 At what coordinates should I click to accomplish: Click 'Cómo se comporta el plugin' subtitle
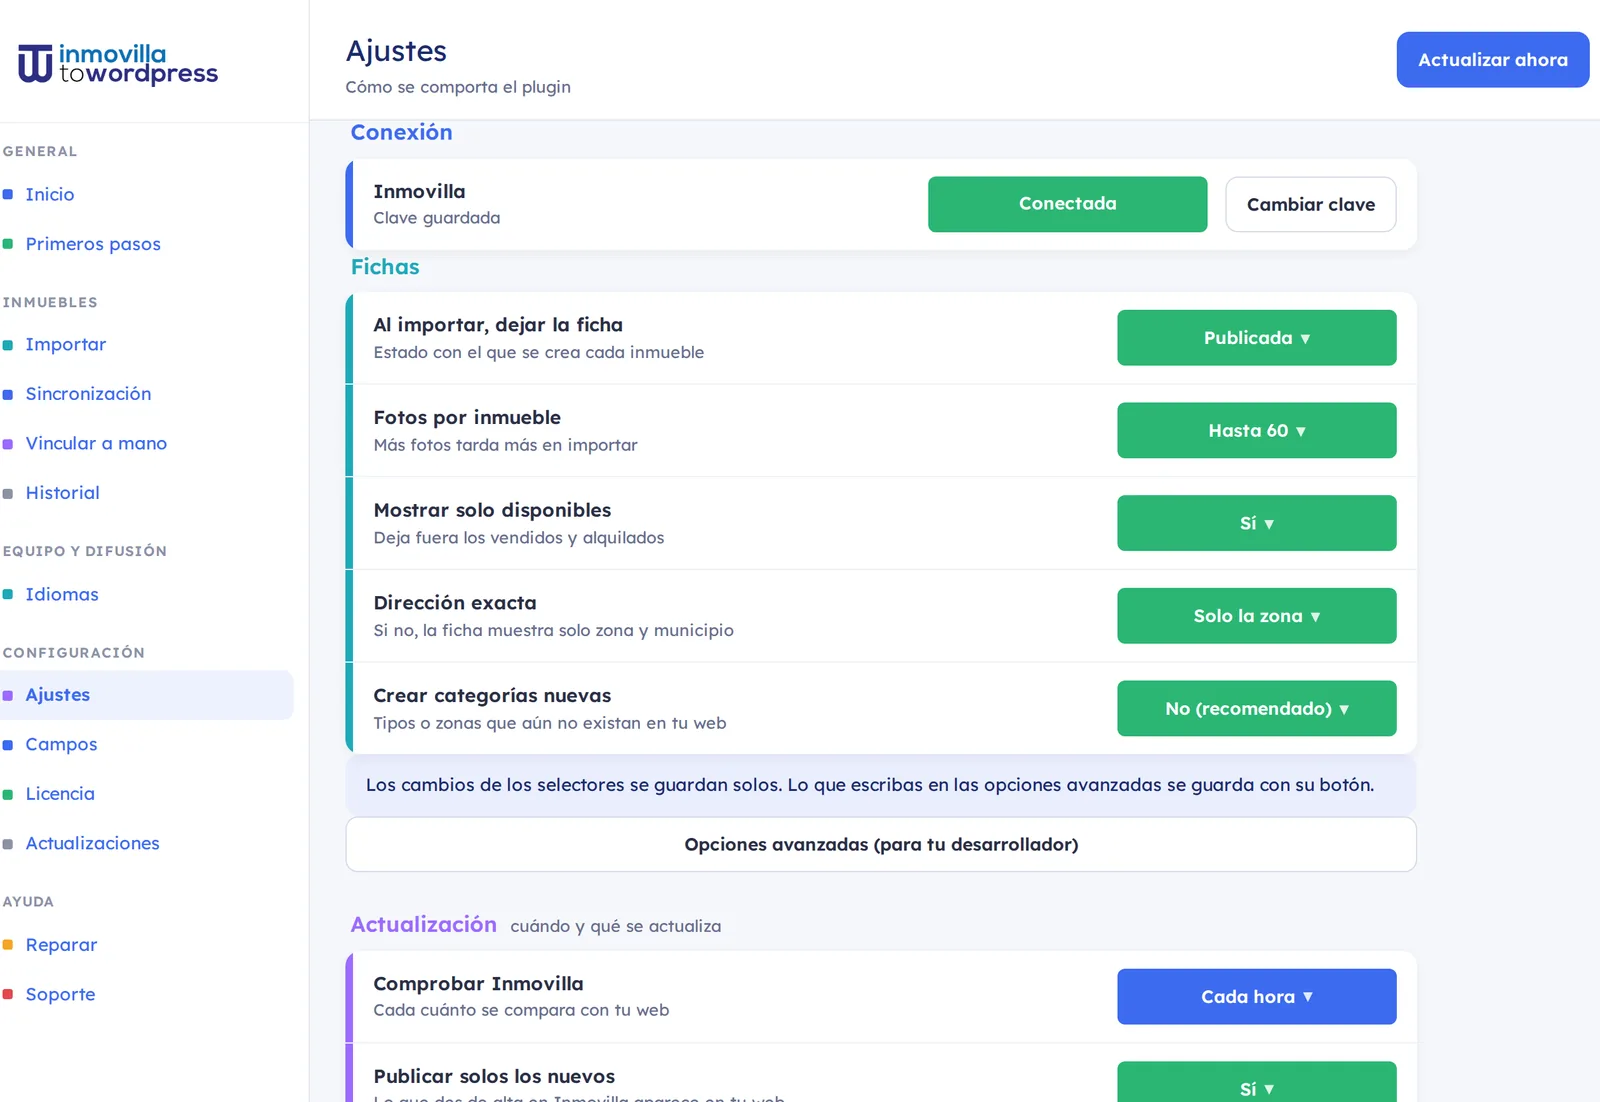point(458,87)
